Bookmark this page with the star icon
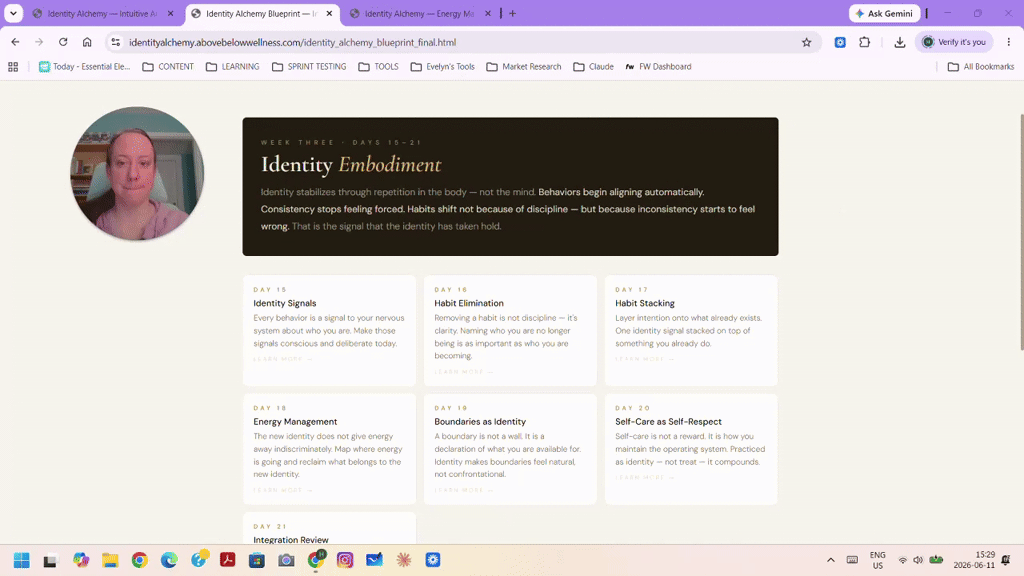The width and height of the screenshot is (1024, 576). click(807, 42)
